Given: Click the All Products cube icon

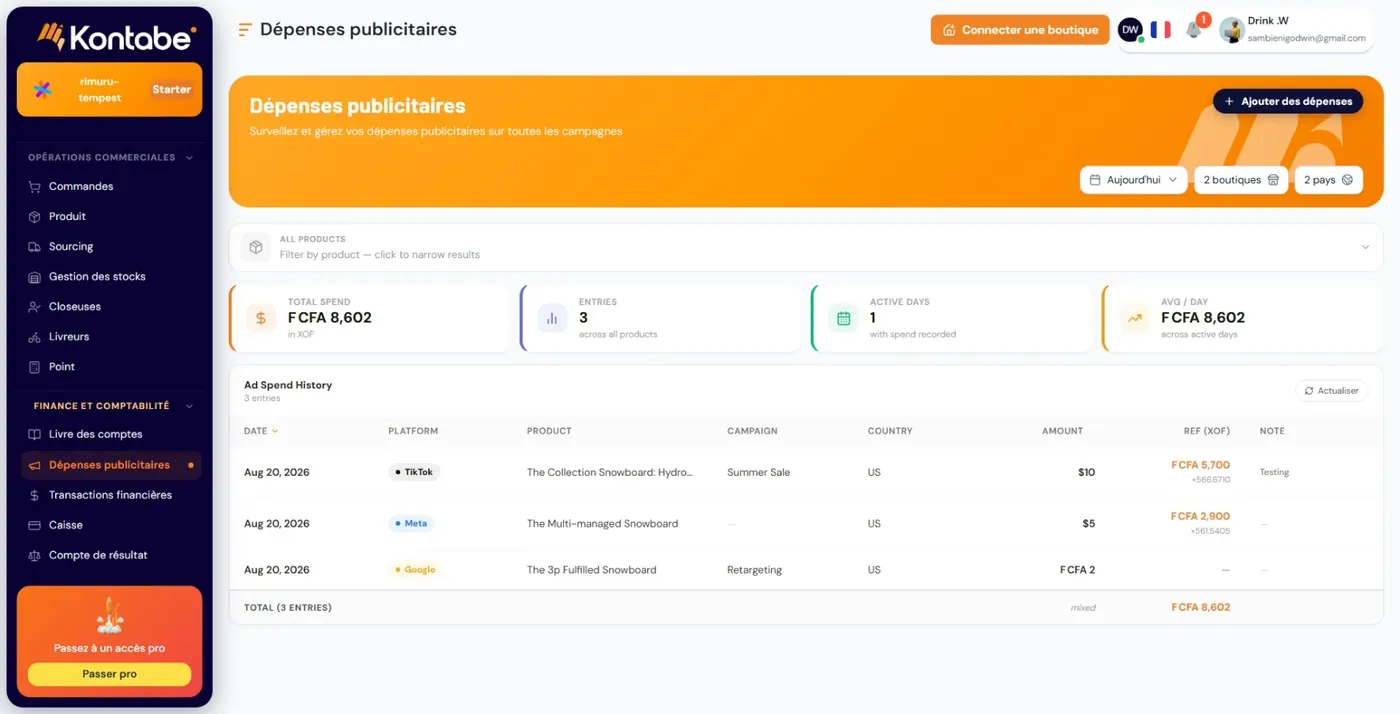Looking at the screenshot, I should pyautogui.click(x=256, y=247).
